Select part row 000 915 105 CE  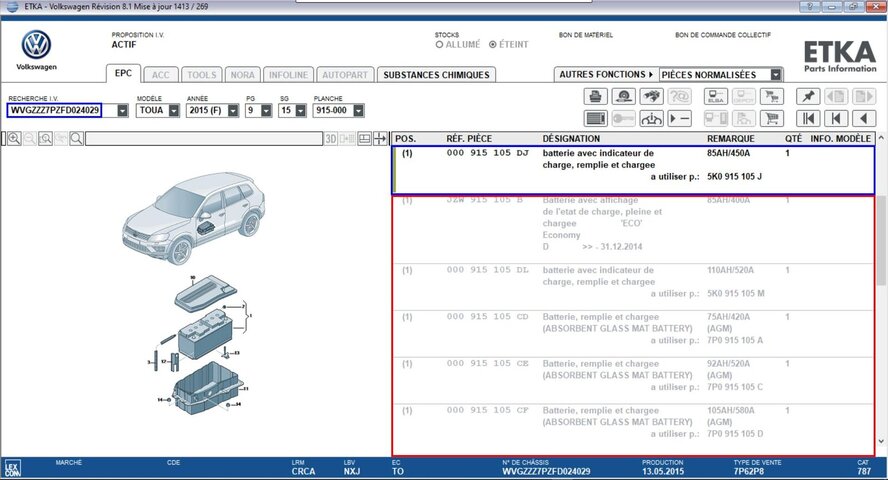click(x=633, y=380)
